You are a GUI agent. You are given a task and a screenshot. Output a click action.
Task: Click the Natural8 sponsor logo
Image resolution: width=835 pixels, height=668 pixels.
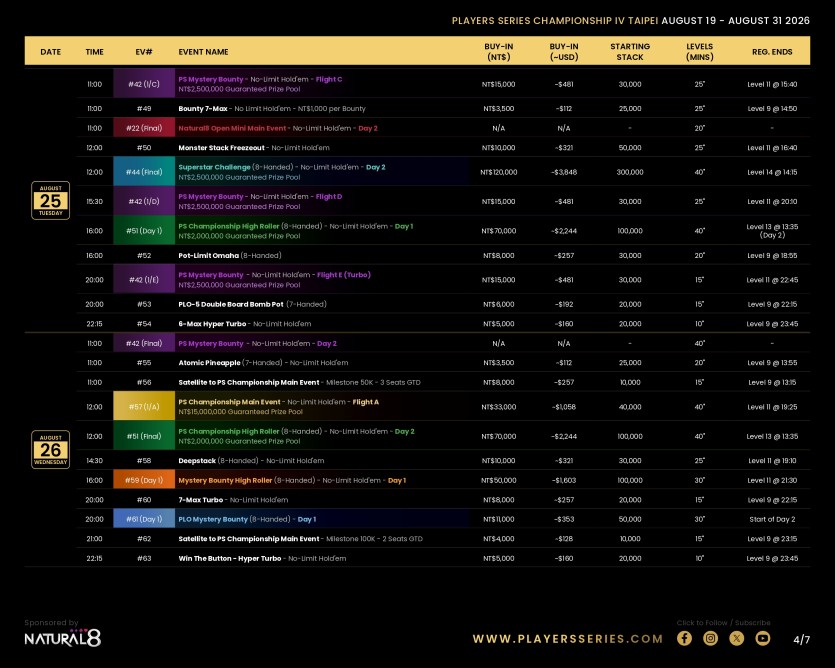[x=63, y=638]
